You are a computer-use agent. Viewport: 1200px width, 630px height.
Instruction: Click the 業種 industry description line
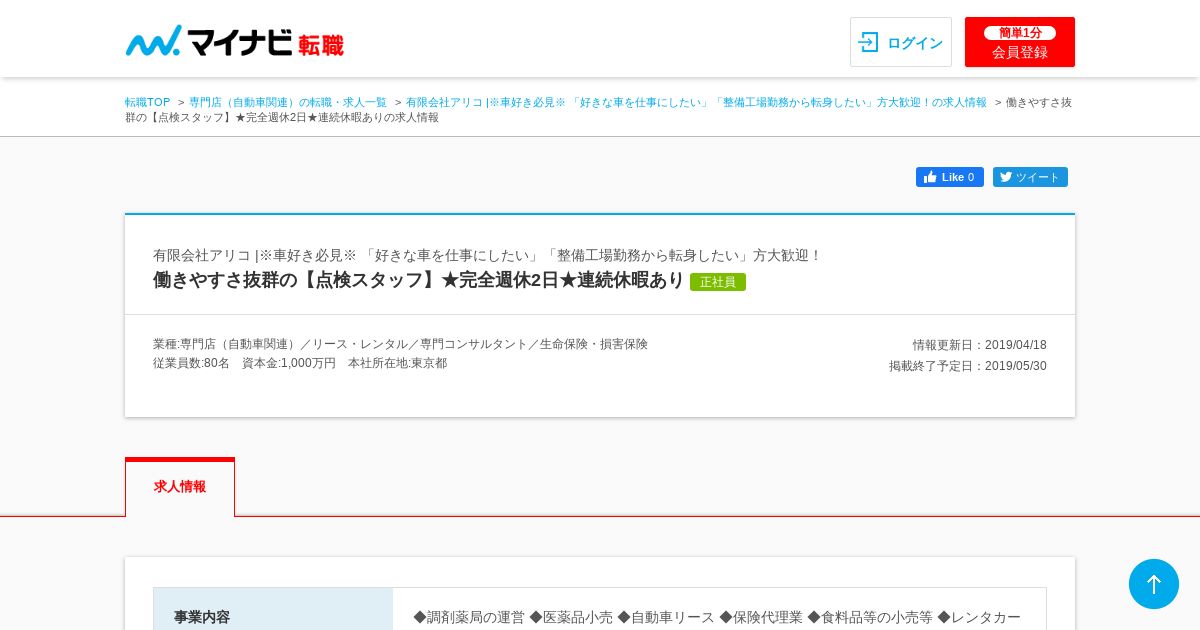pyautogui.click(x=400, y=344)
